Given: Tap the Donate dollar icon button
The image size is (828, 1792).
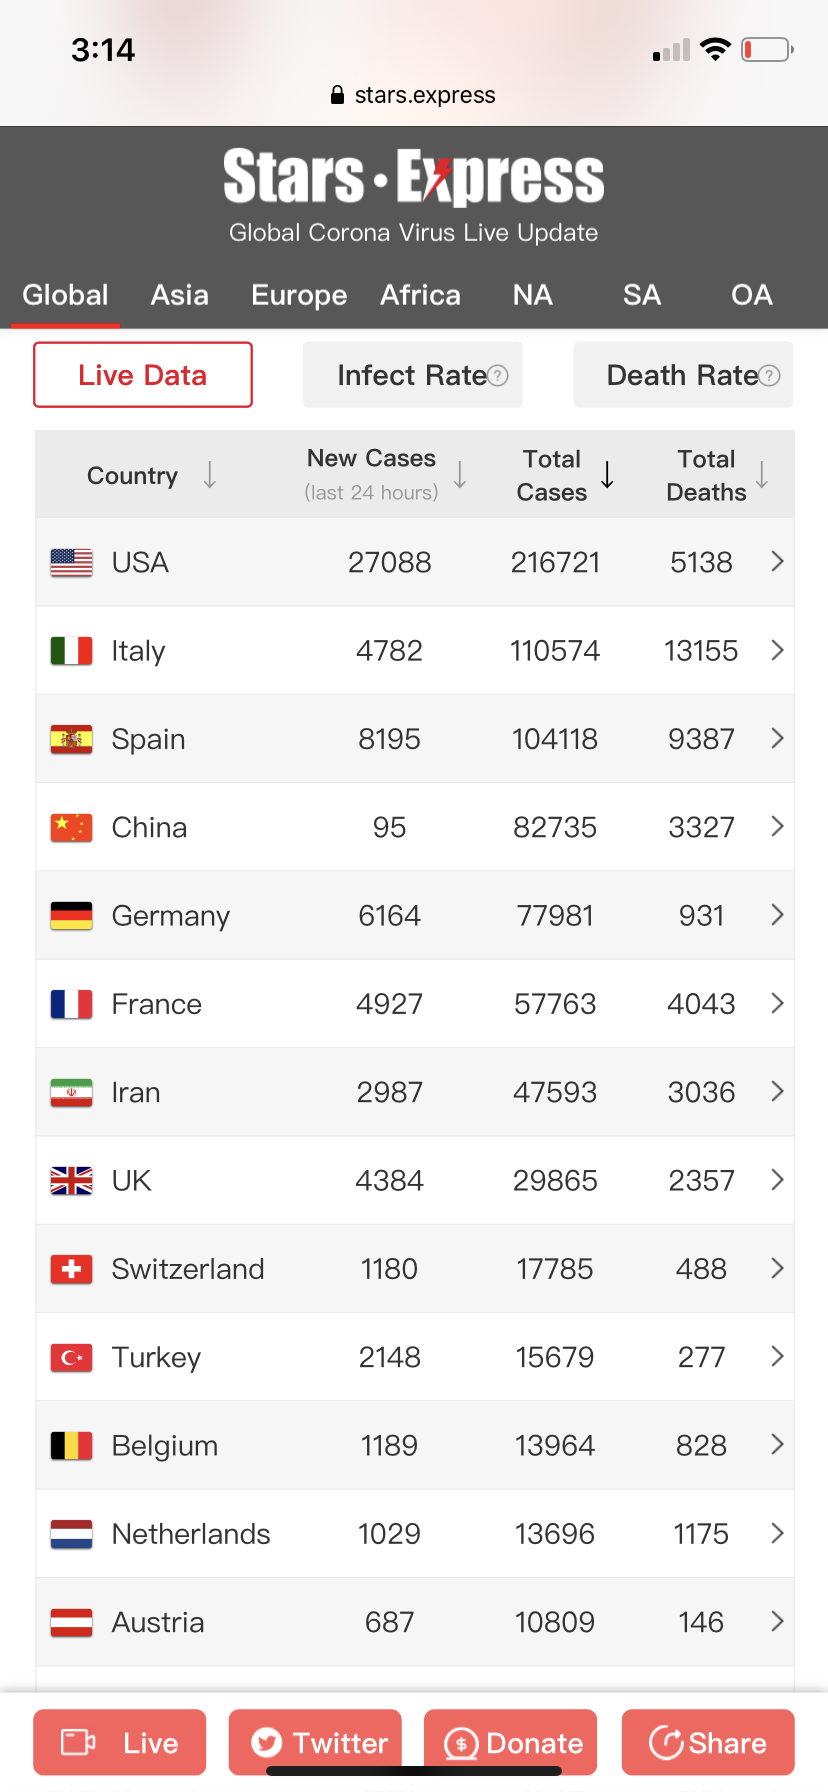Looking at the screenshot, I should pyautogui.click(x=510, y=1743).
